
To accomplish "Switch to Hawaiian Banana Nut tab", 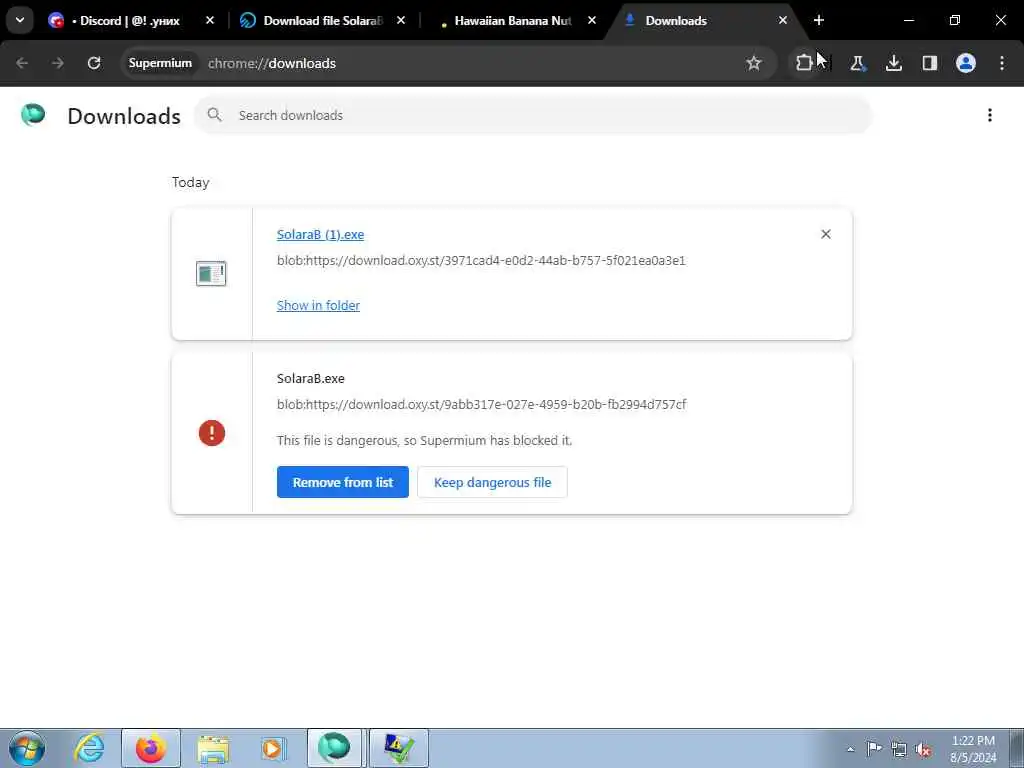I will point(509,21).
